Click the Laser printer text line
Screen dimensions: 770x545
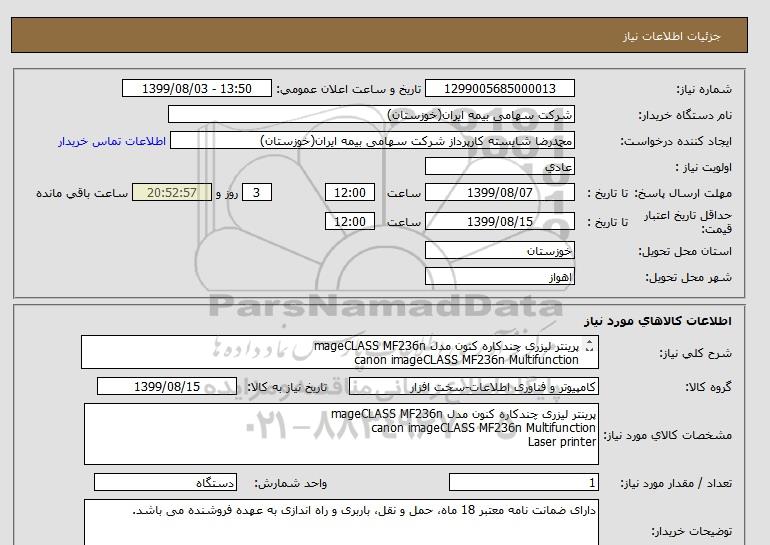coord(562,442)
